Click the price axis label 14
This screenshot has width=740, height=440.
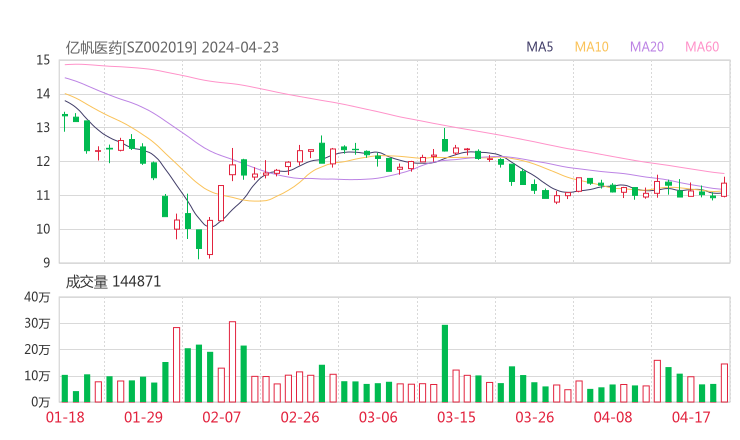coord(43,94)
